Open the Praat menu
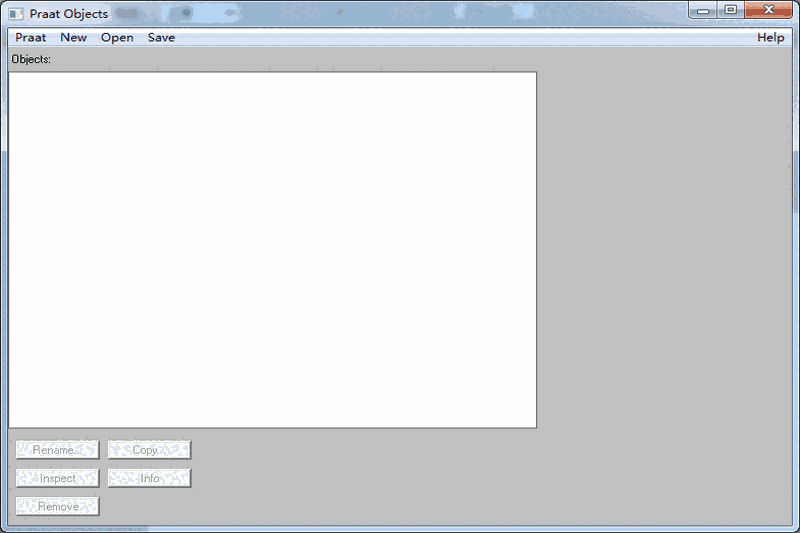The height and width of the screenshot is (533, 800). click(x=31, y=37)
